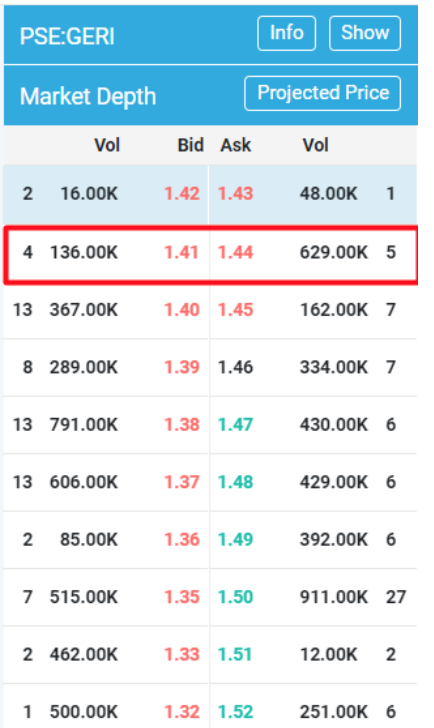434x728 pixels.
Task: Pick the 1.44 ask price
Action: (x=236, y=253)
